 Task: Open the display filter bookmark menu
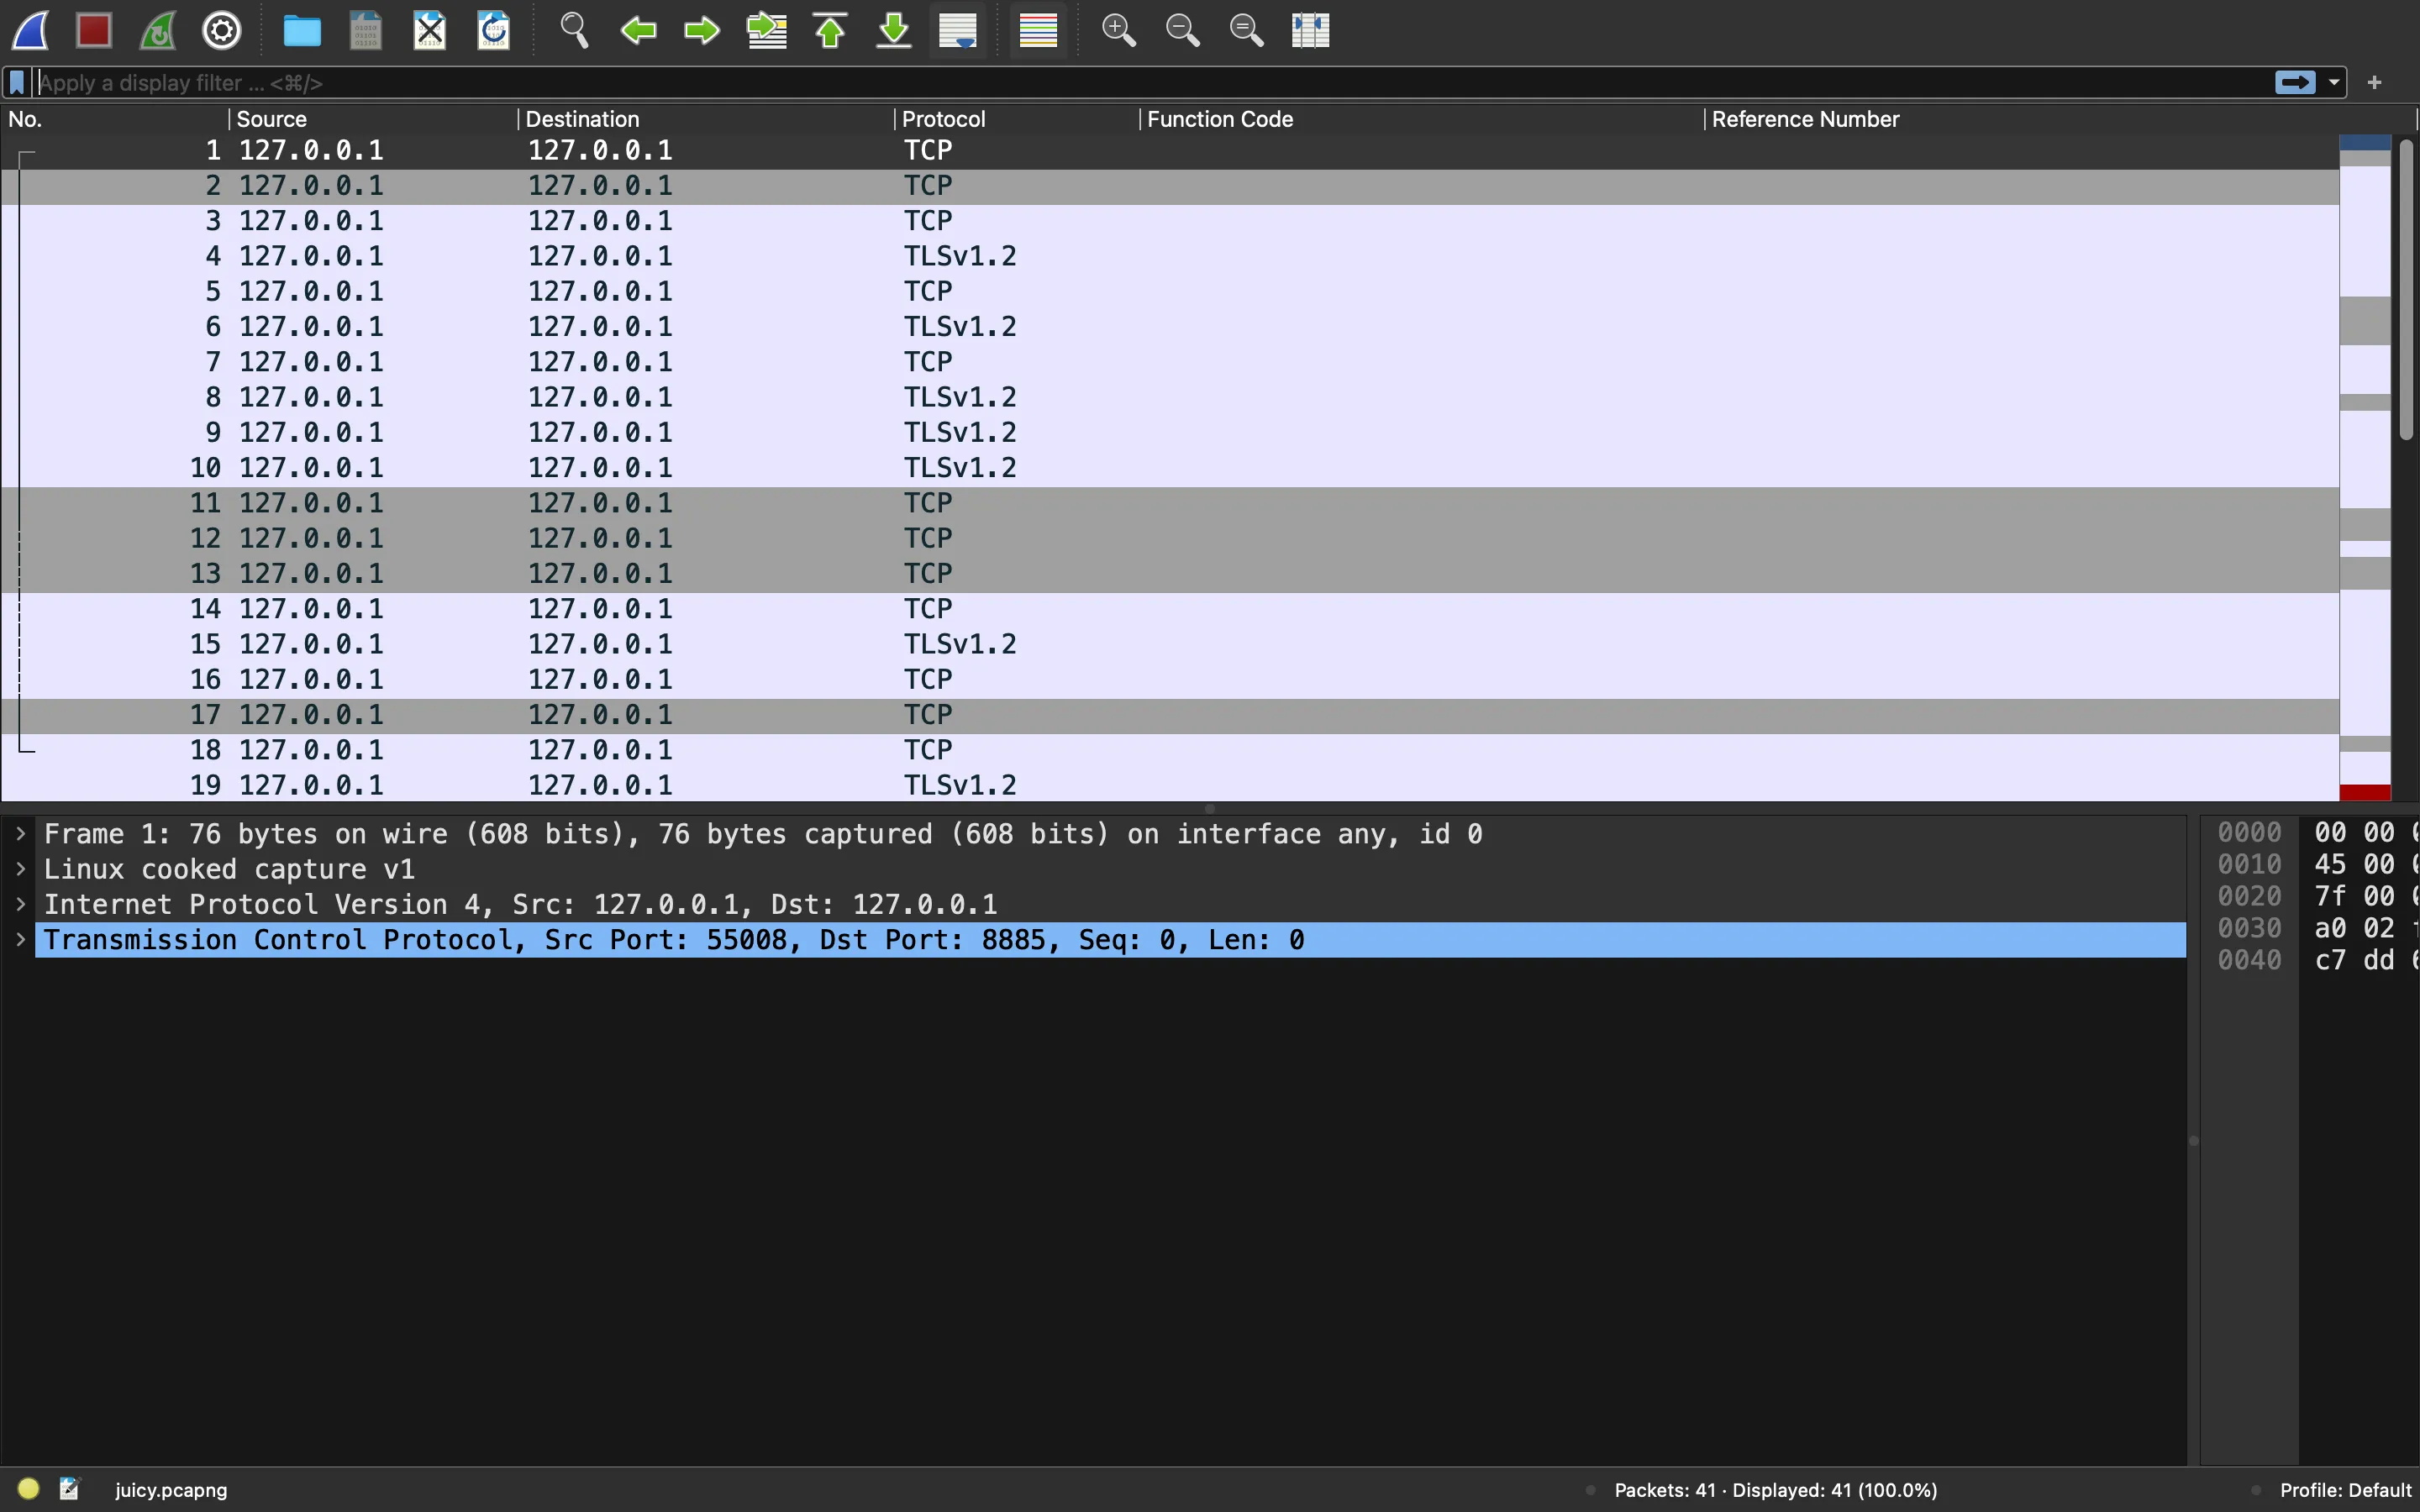click(x=17, y=83)
